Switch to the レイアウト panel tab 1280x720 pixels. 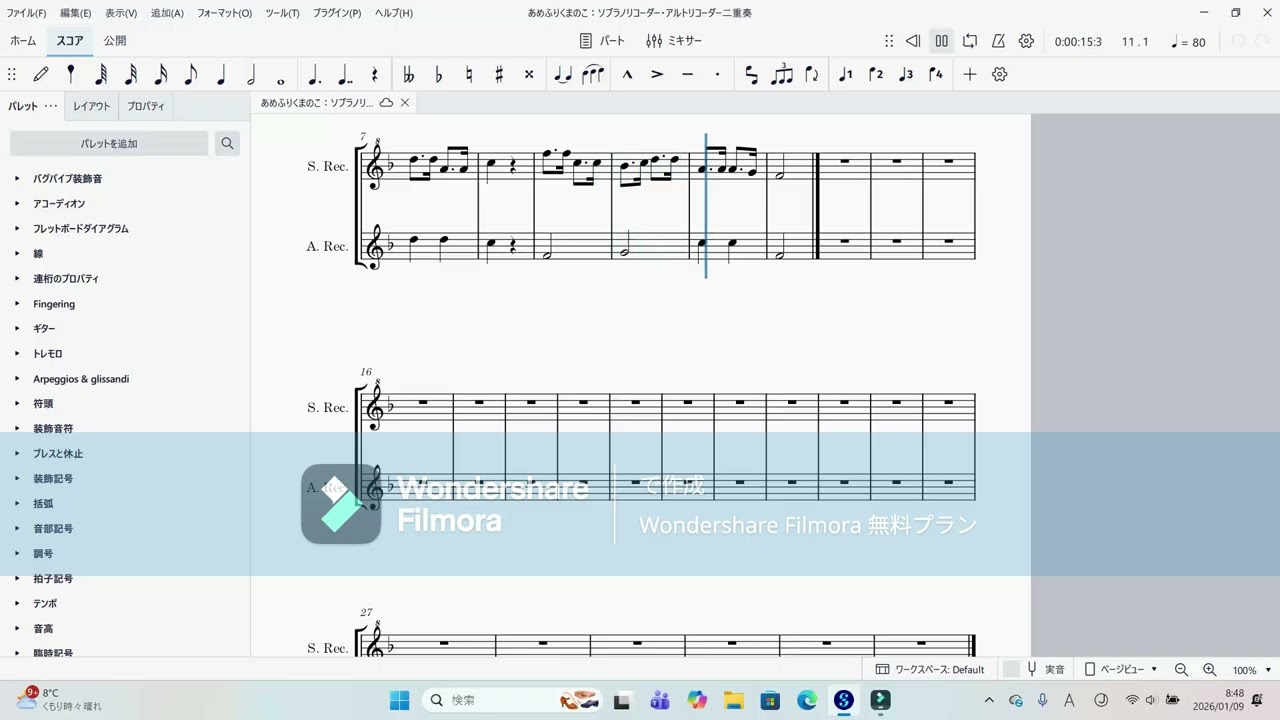click(x=92, y=106)
